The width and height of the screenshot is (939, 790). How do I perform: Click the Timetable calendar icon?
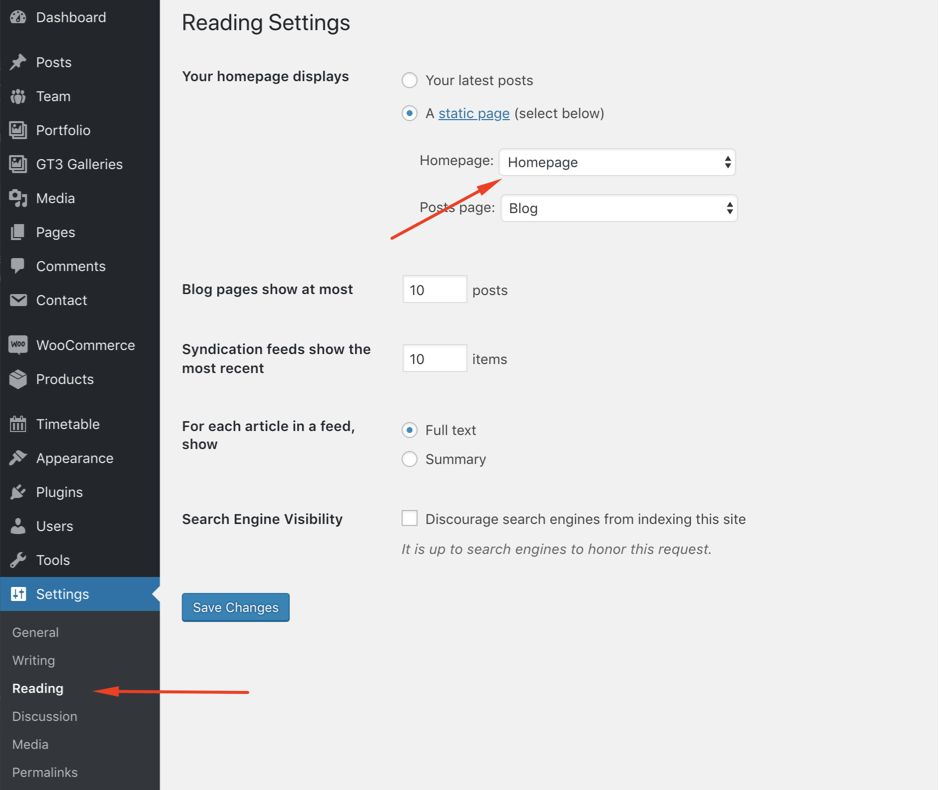pyautogui.click(x=18, y=423)
